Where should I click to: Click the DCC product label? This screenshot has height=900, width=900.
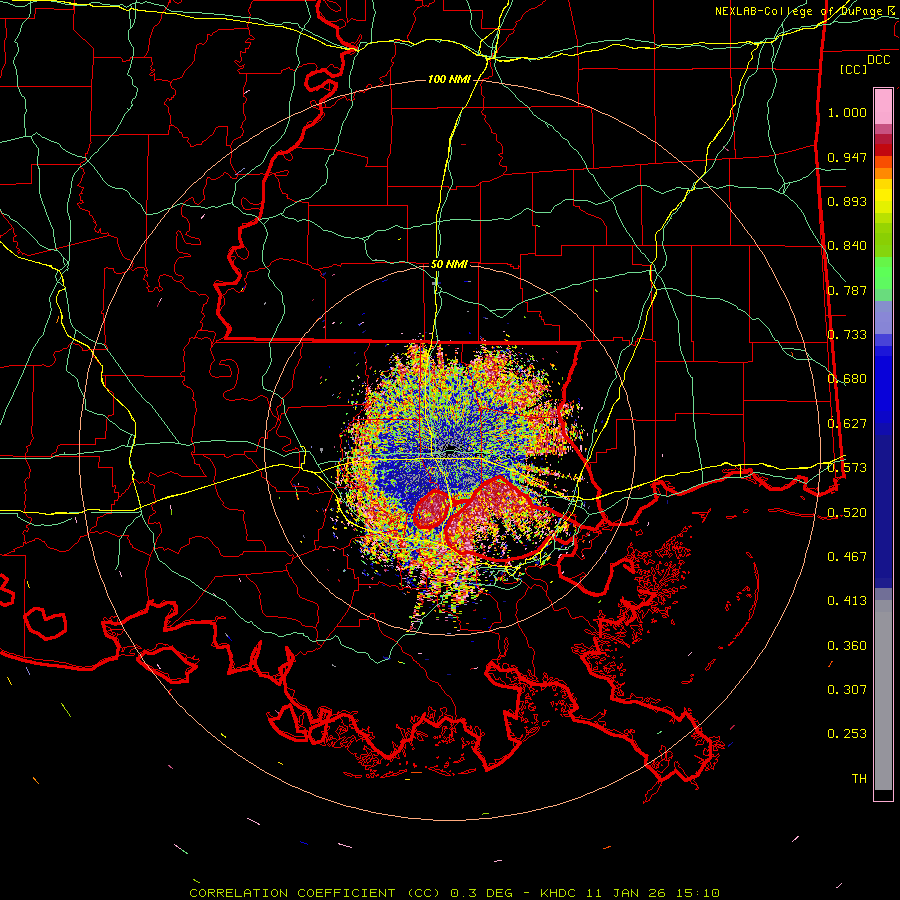tap(878, 60)
